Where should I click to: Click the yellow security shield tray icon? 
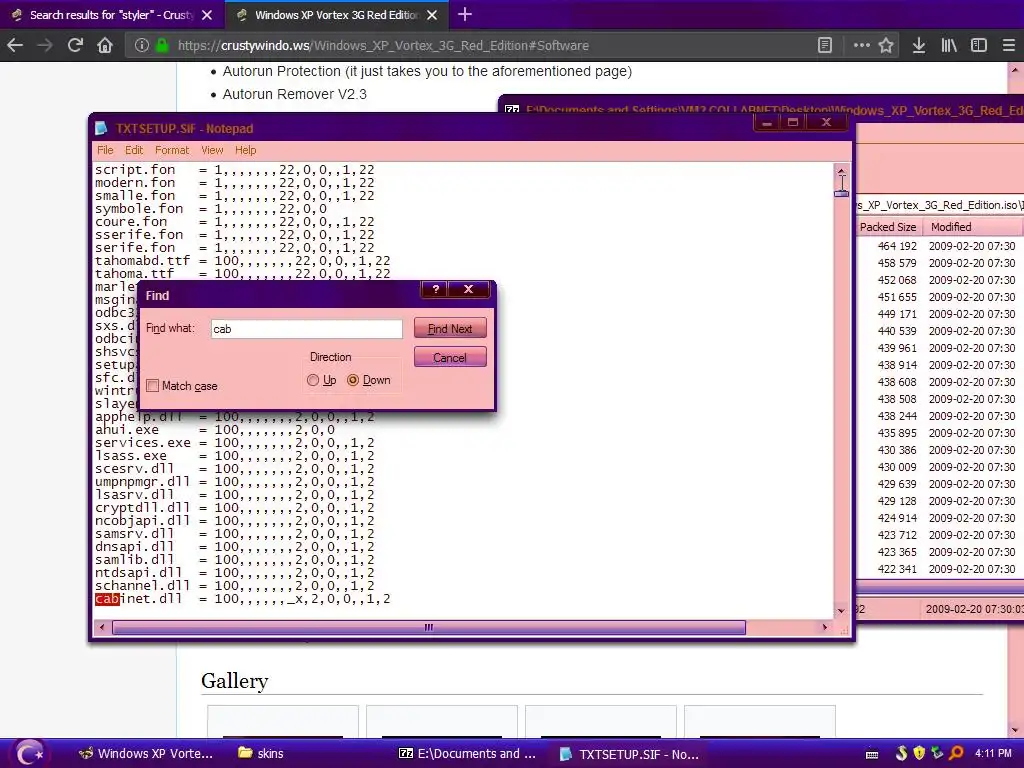pyautogui.click(x=919, y=754)
